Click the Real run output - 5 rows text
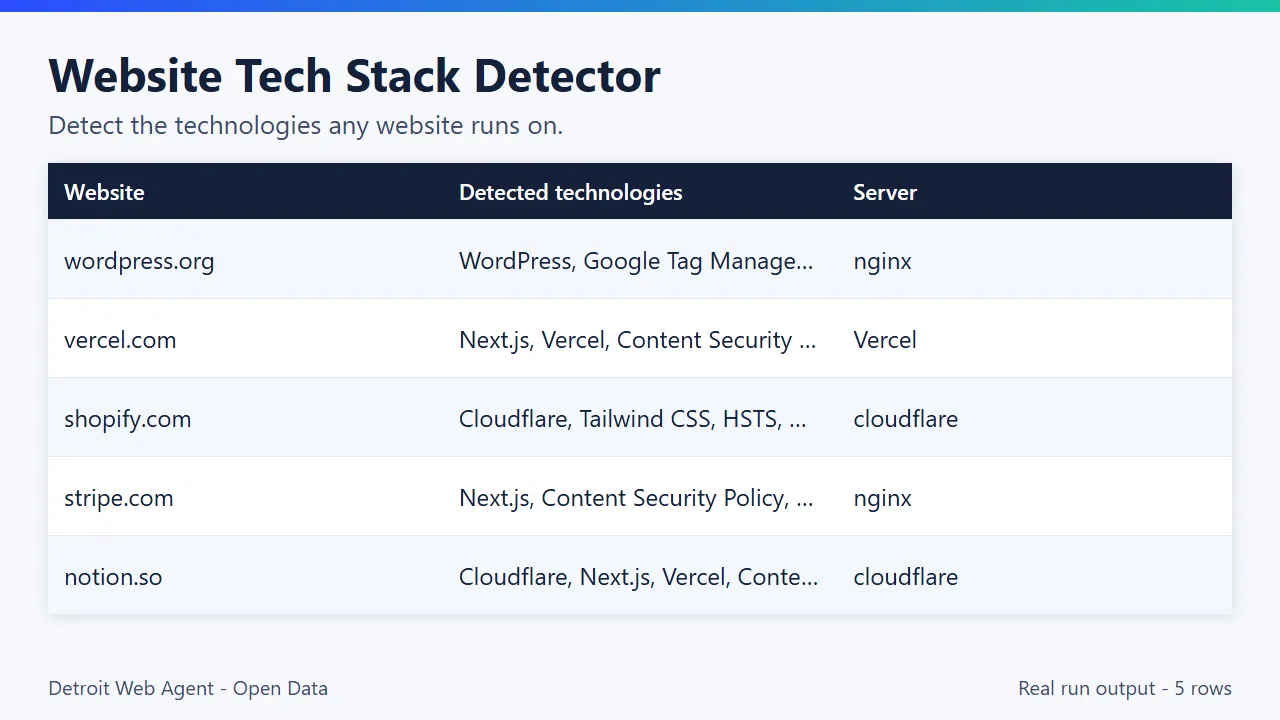The height and width of the screenshot is (720, 1280). (1125, 688)
